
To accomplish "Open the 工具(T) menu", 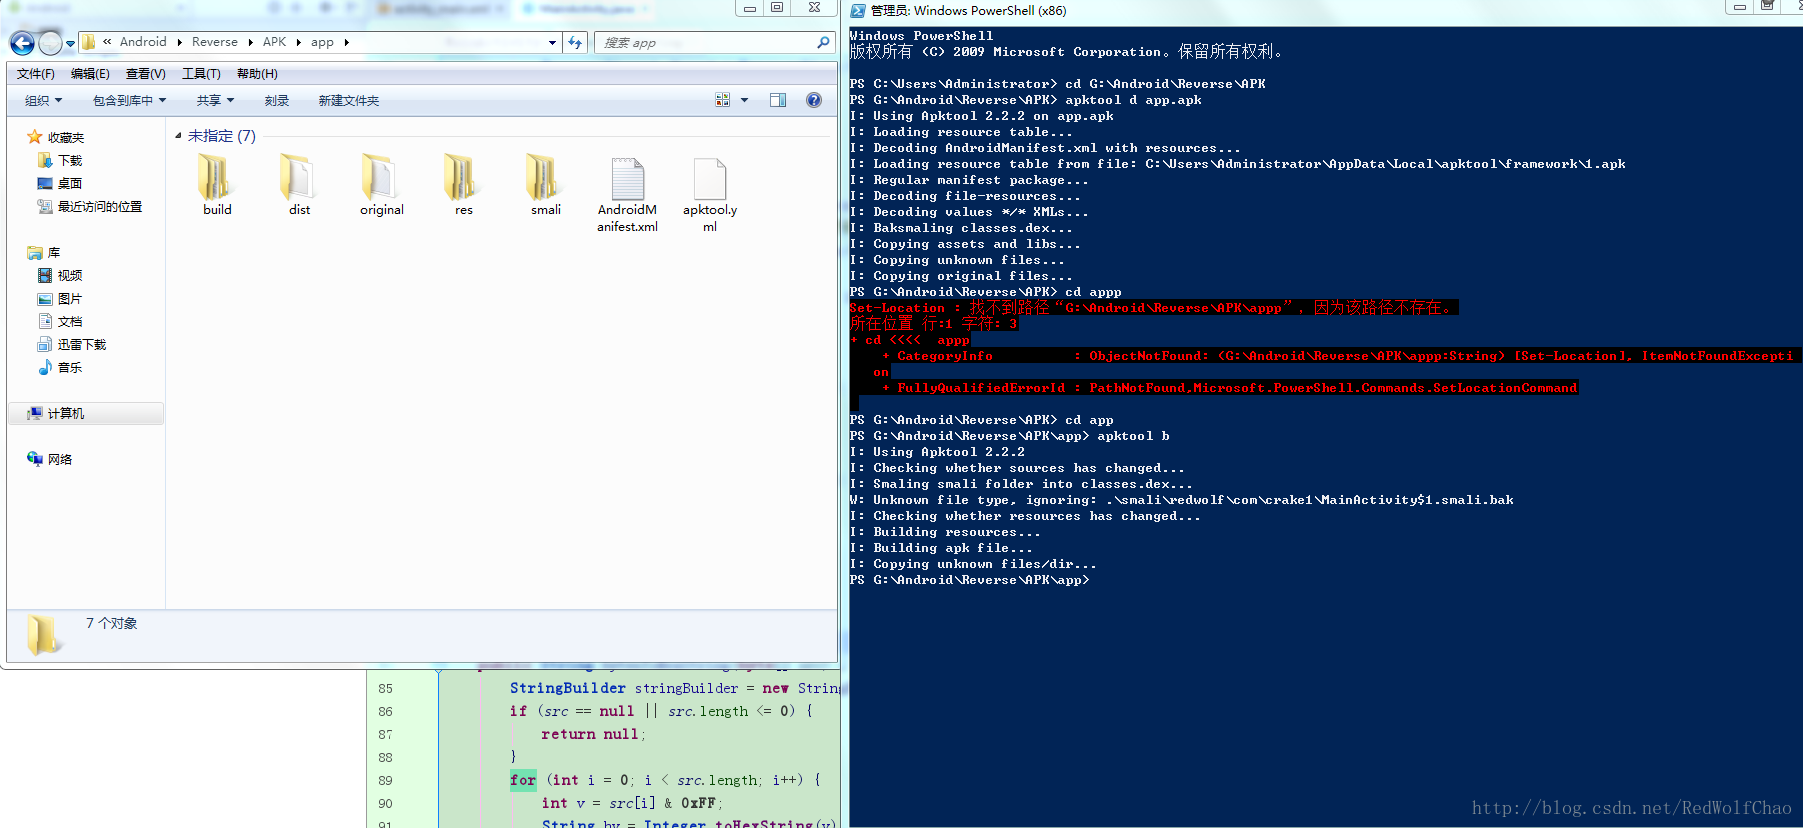I will click(x=201, y=74).
